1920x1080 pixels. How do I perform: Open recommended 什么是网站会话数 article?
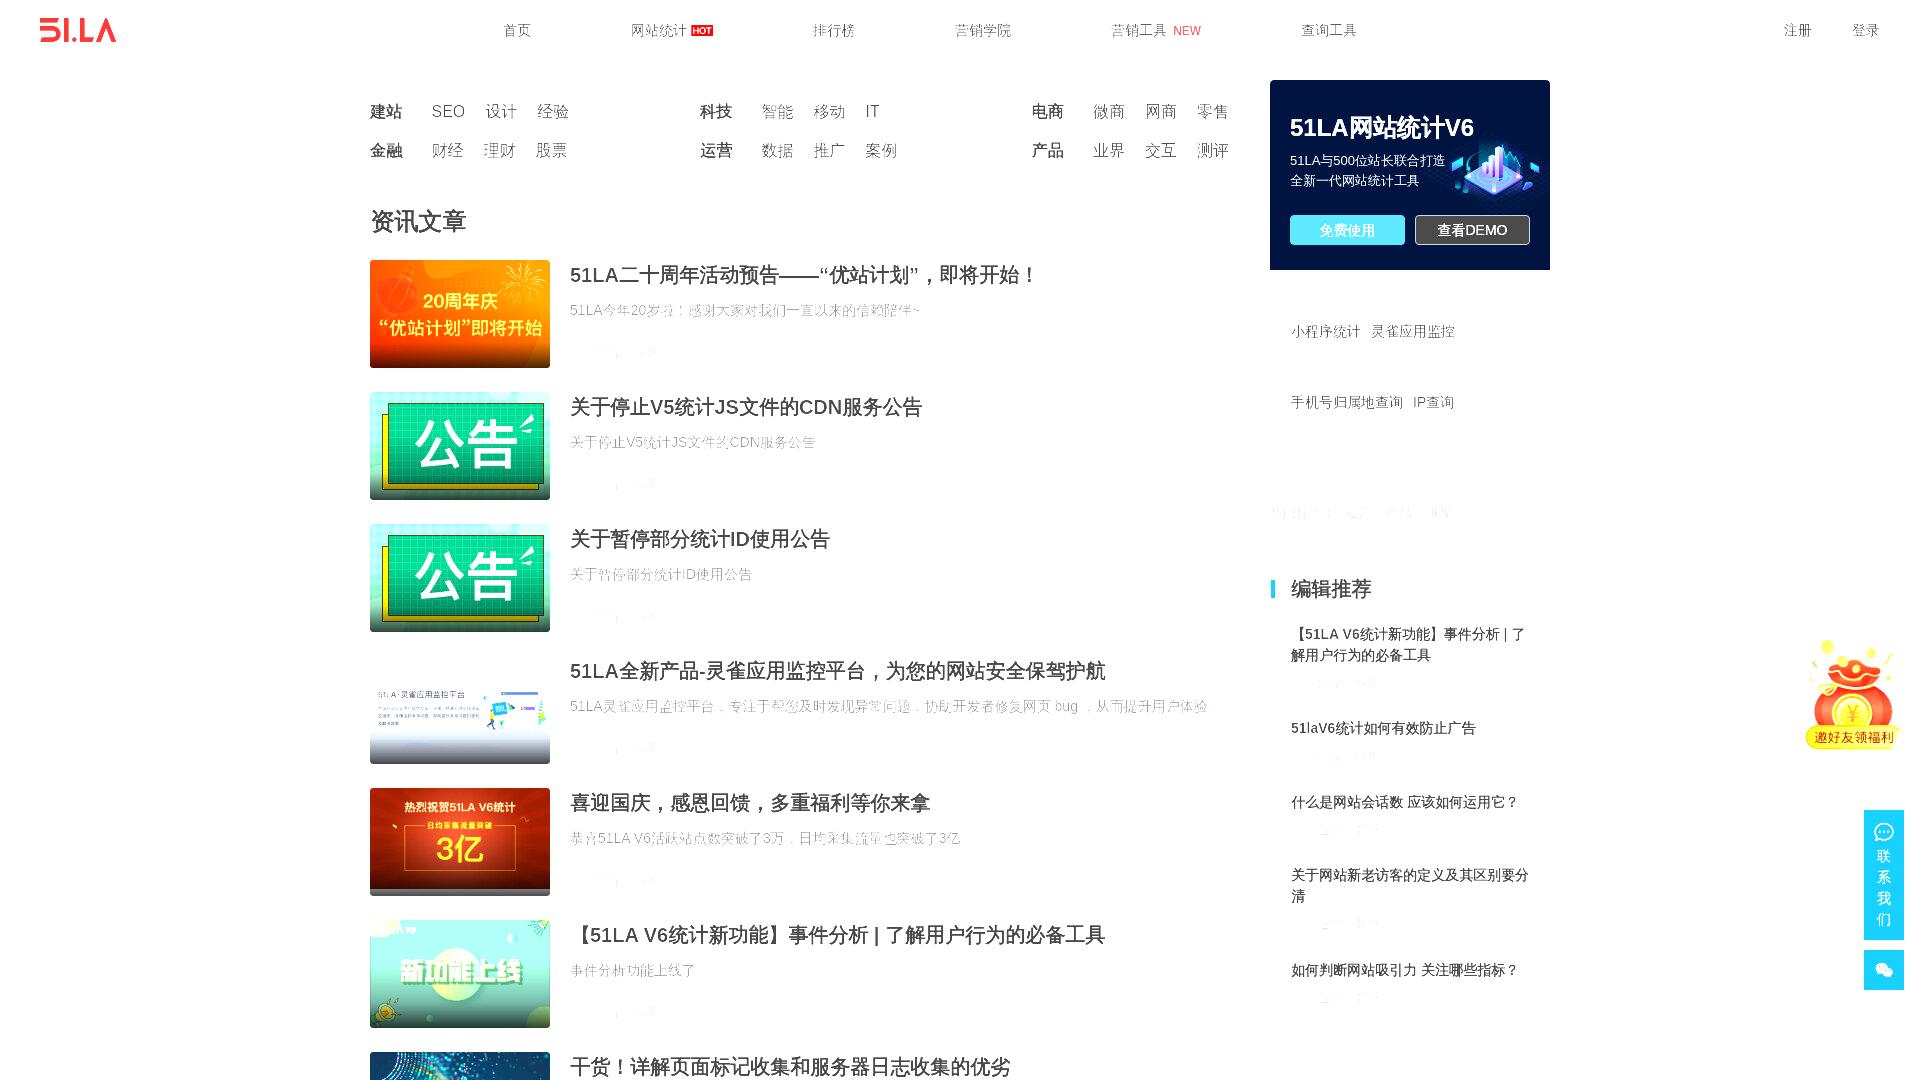coord(1404,802)
